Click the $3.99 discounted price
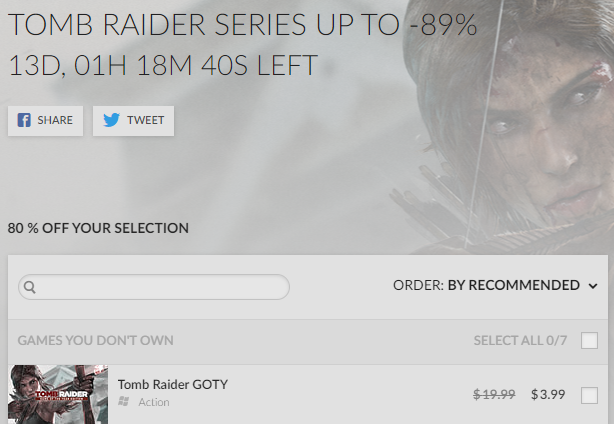Image resolution: width=614 pixels, height=424 pixels. [x=548, y=394]
